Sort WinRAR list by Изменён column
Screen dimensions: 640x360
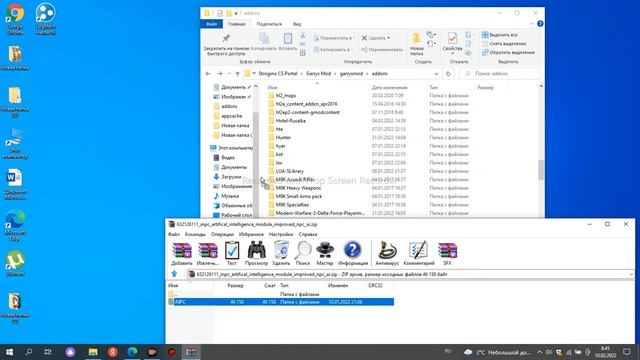[338, 285]
